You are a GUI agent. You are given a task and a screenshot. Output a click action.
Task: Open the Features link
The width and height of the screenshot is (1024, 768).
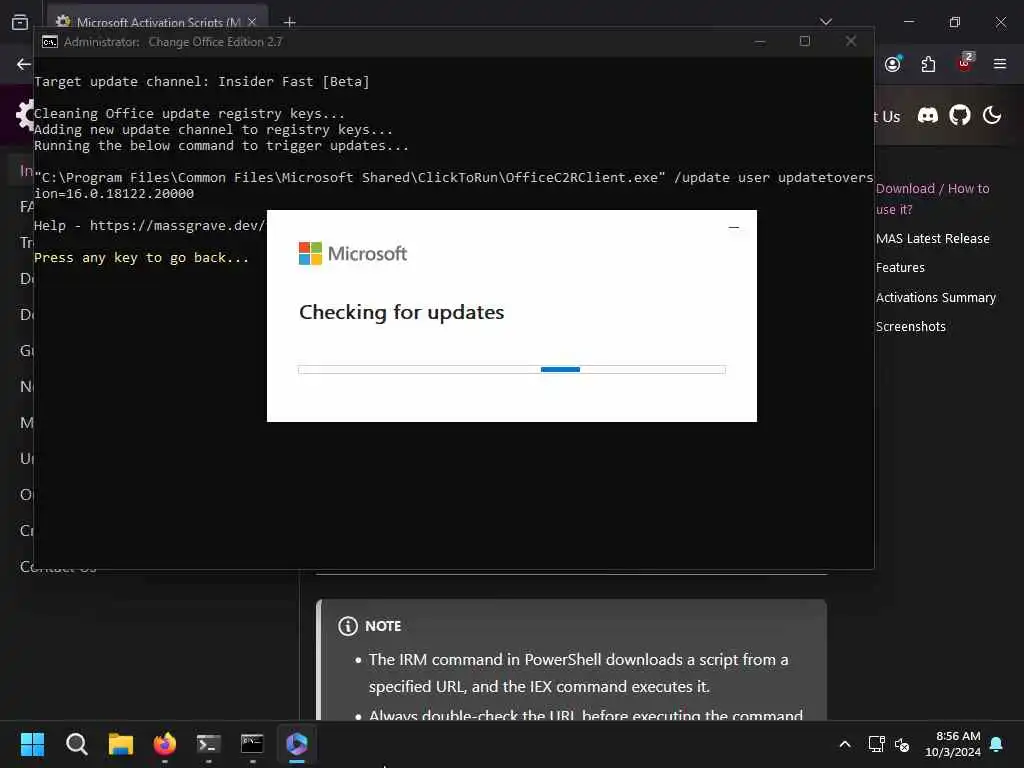pyautogui.click(x=900, y=267)
